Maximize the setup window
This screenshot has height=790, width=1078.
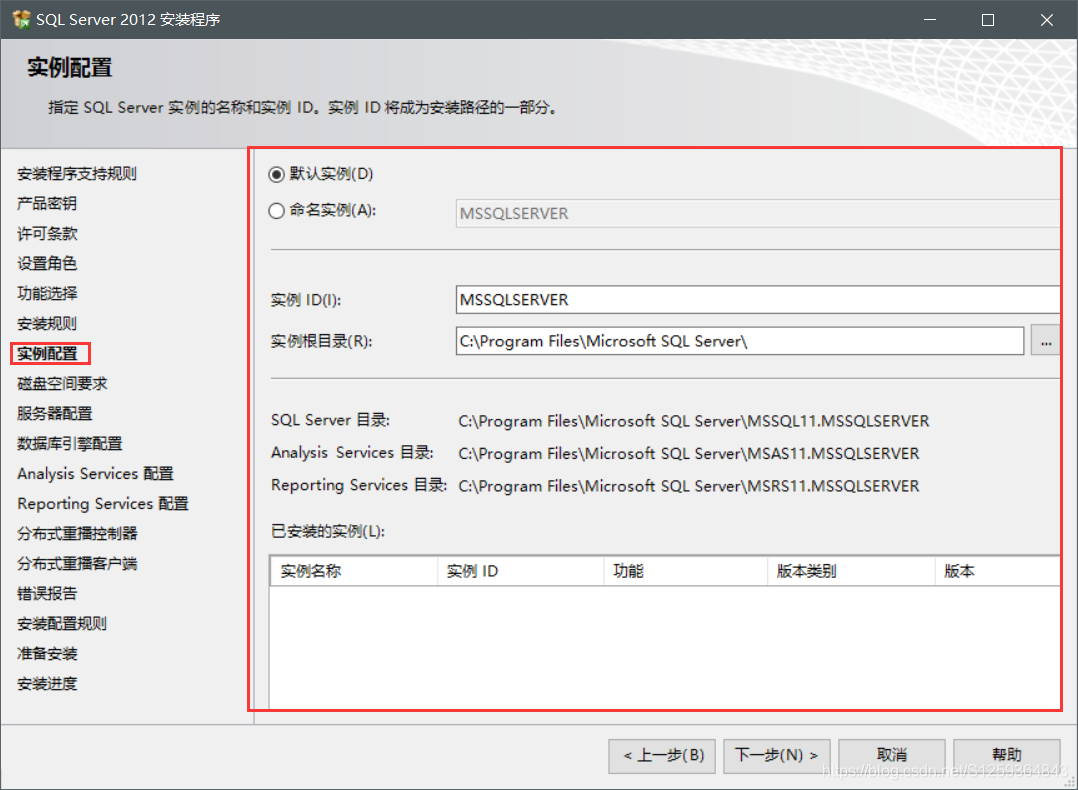[988, 19]
